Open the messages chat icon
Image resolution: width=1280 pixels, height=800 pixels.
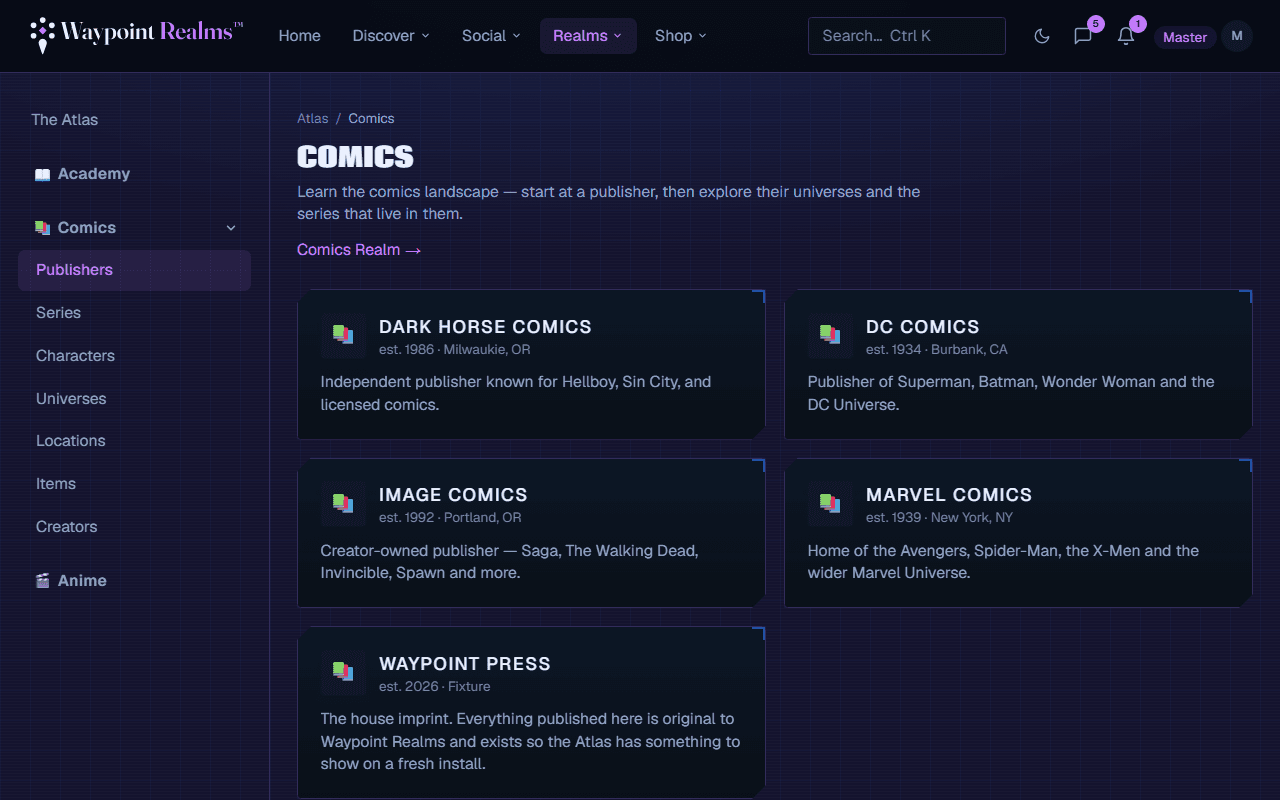coord(1083,36)
